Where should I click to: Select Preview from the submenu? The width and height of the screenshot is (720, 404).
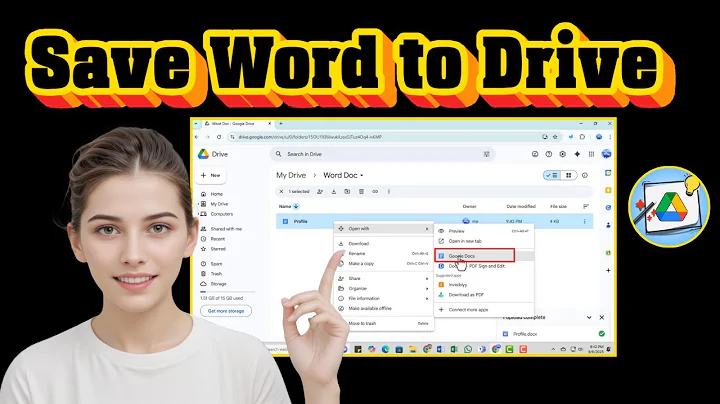click(x=484, y=231)
